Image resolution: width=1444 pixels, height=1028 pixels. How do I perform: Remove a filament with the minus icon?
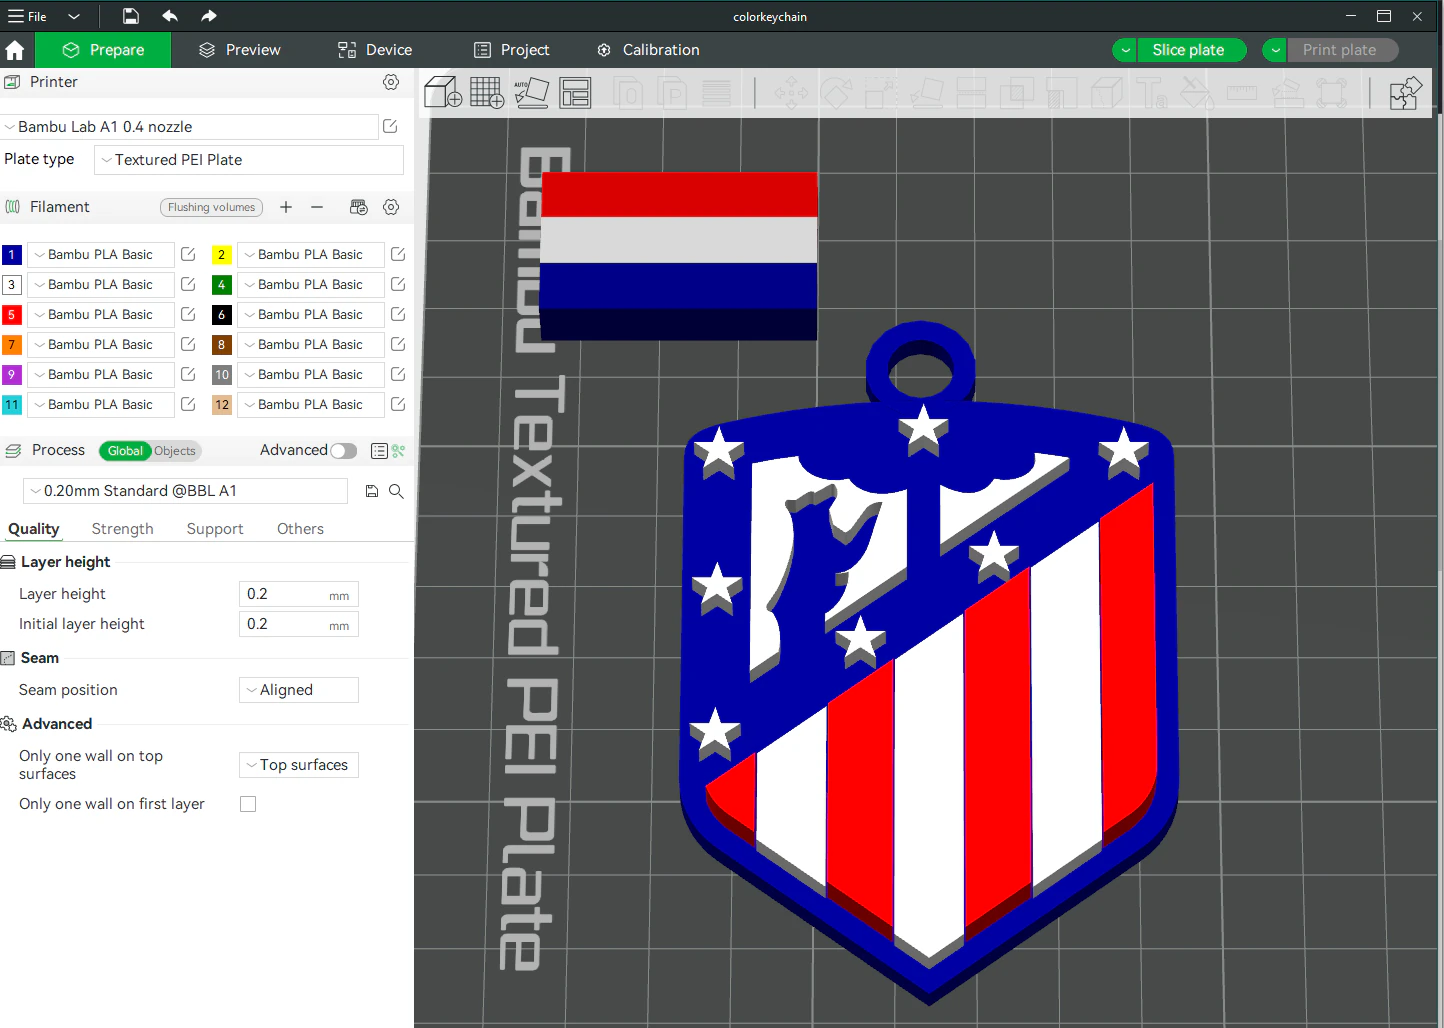(x=317, y=207)
